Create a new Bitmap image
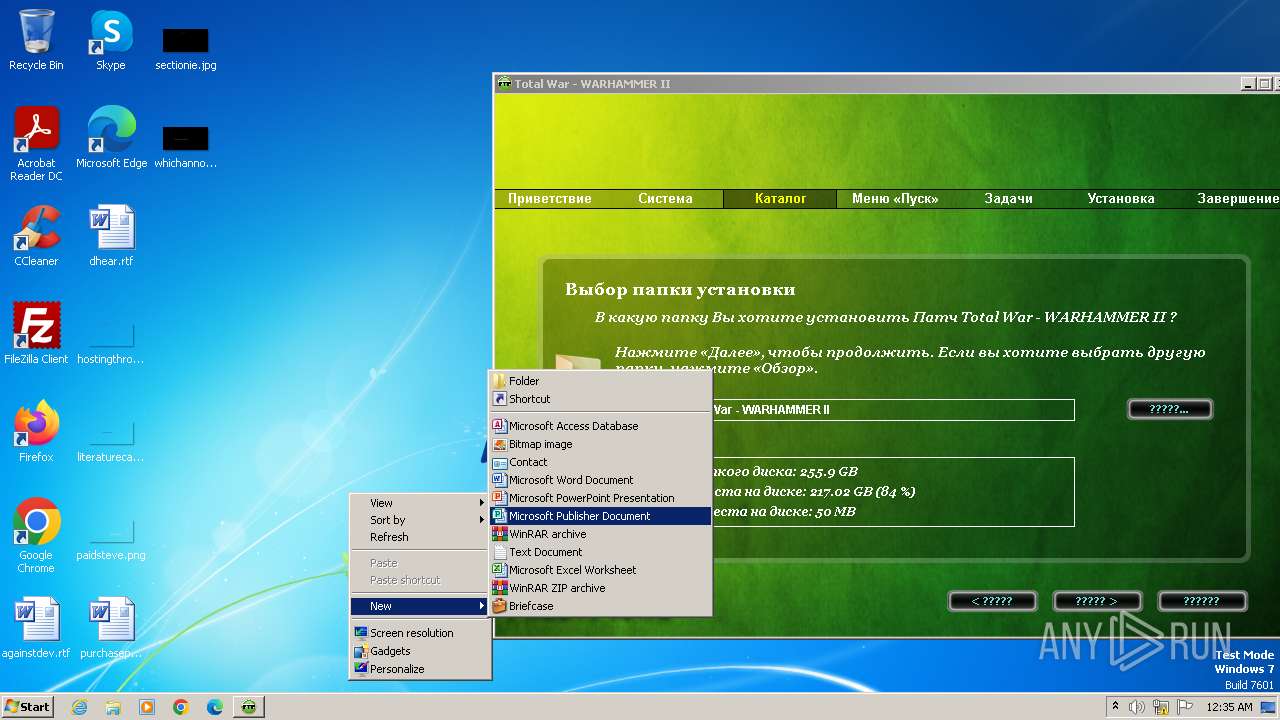The height and width of the screenshot is (720, 1280). (x=600, y=444)
